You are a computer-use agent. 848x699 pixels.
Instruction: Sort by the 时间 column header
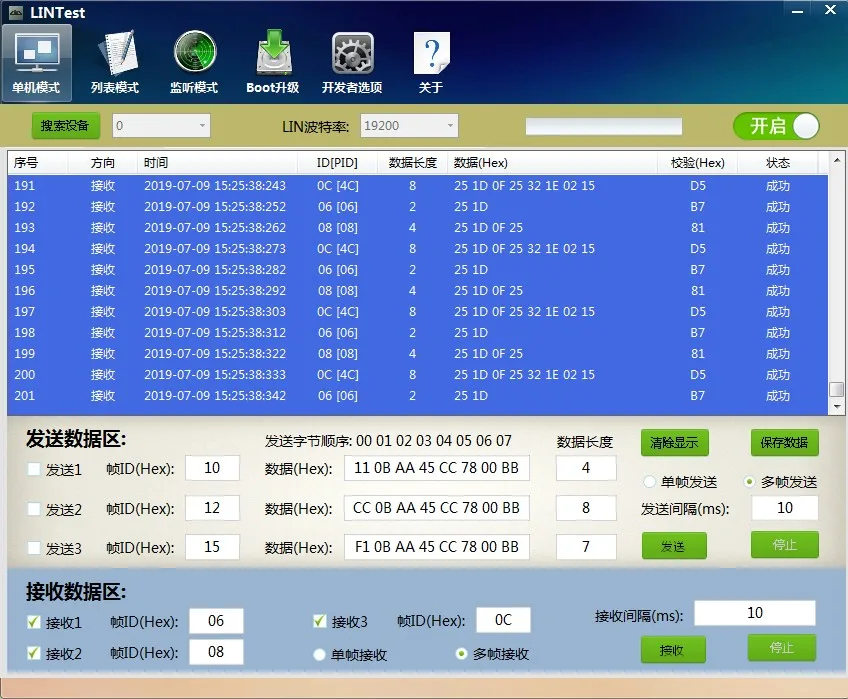(x=155, y=163)
